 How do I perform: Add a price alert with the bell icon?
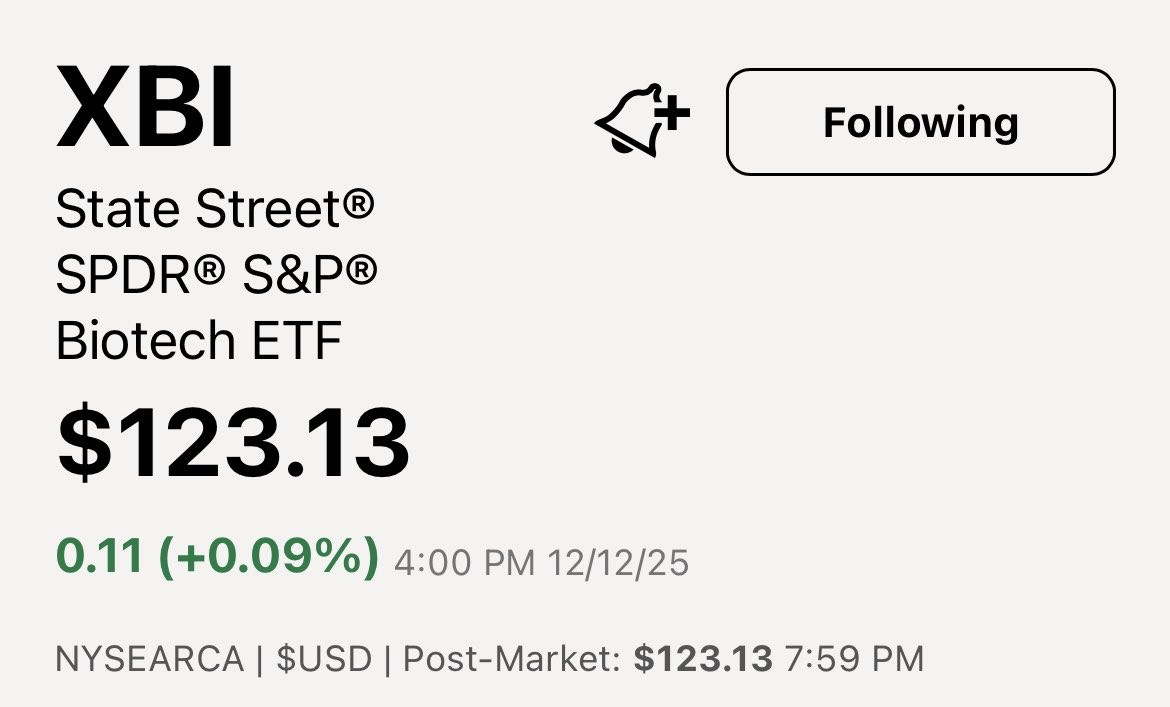(642, 120)
